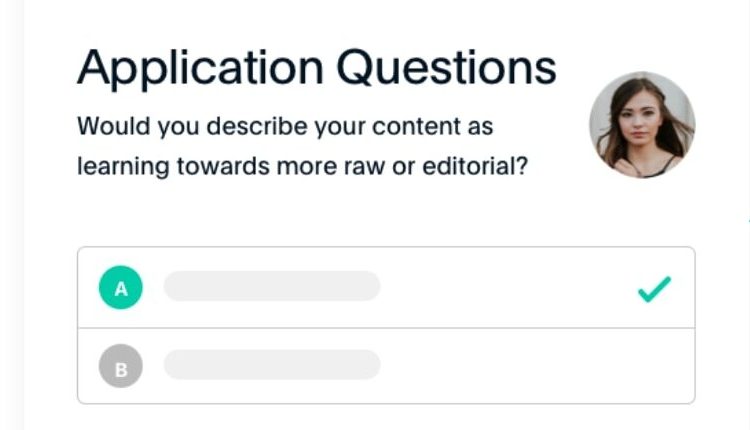Screen dimensions: 750x430
Task: Click option B's gray placeholder text bar
Action: pyautogui.click(x=272, y=365)
